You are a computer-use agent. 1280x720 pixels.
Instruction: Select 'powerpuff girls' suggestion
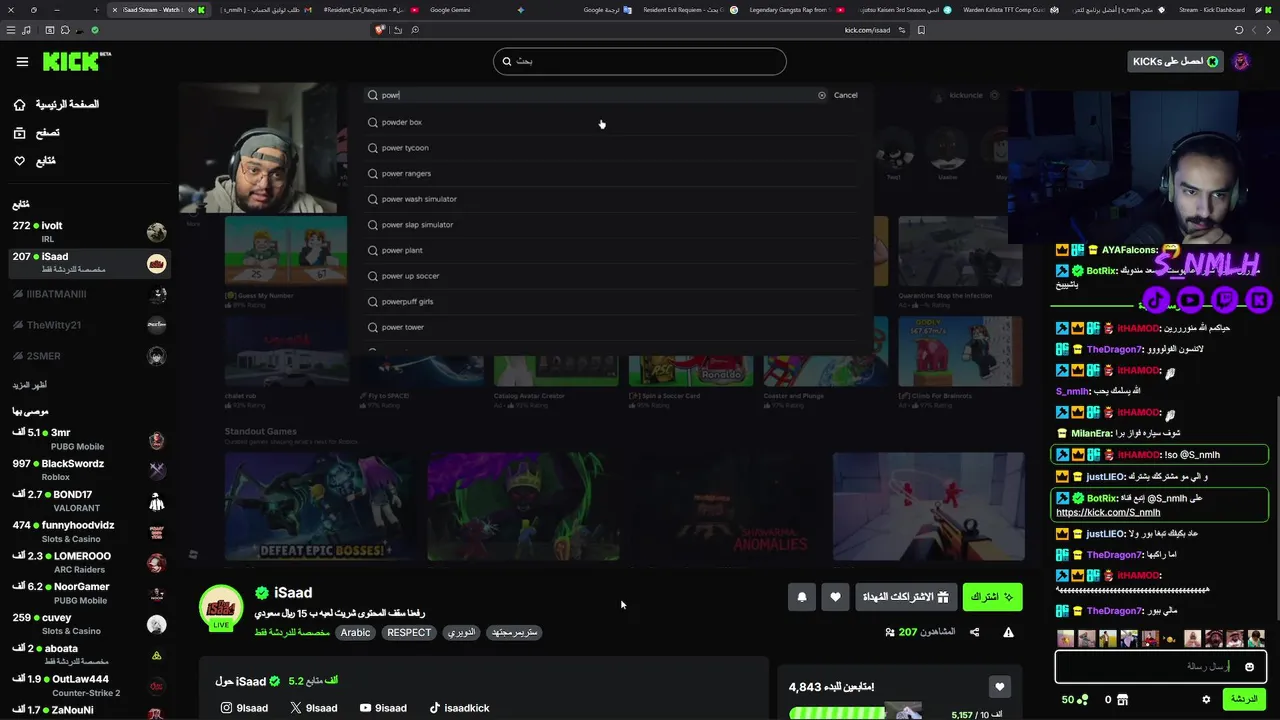[610, 301]
